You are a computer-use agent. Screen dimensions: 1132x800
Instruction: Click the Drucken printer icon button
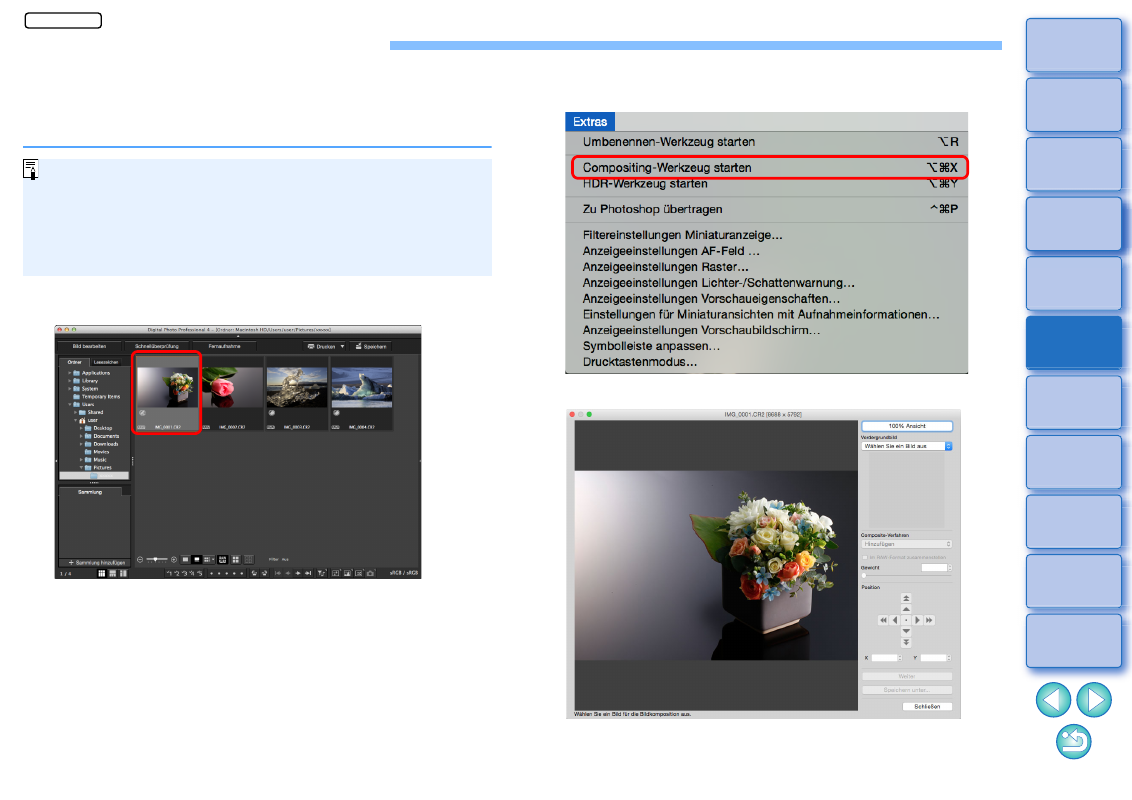click(x=322, y=346)
